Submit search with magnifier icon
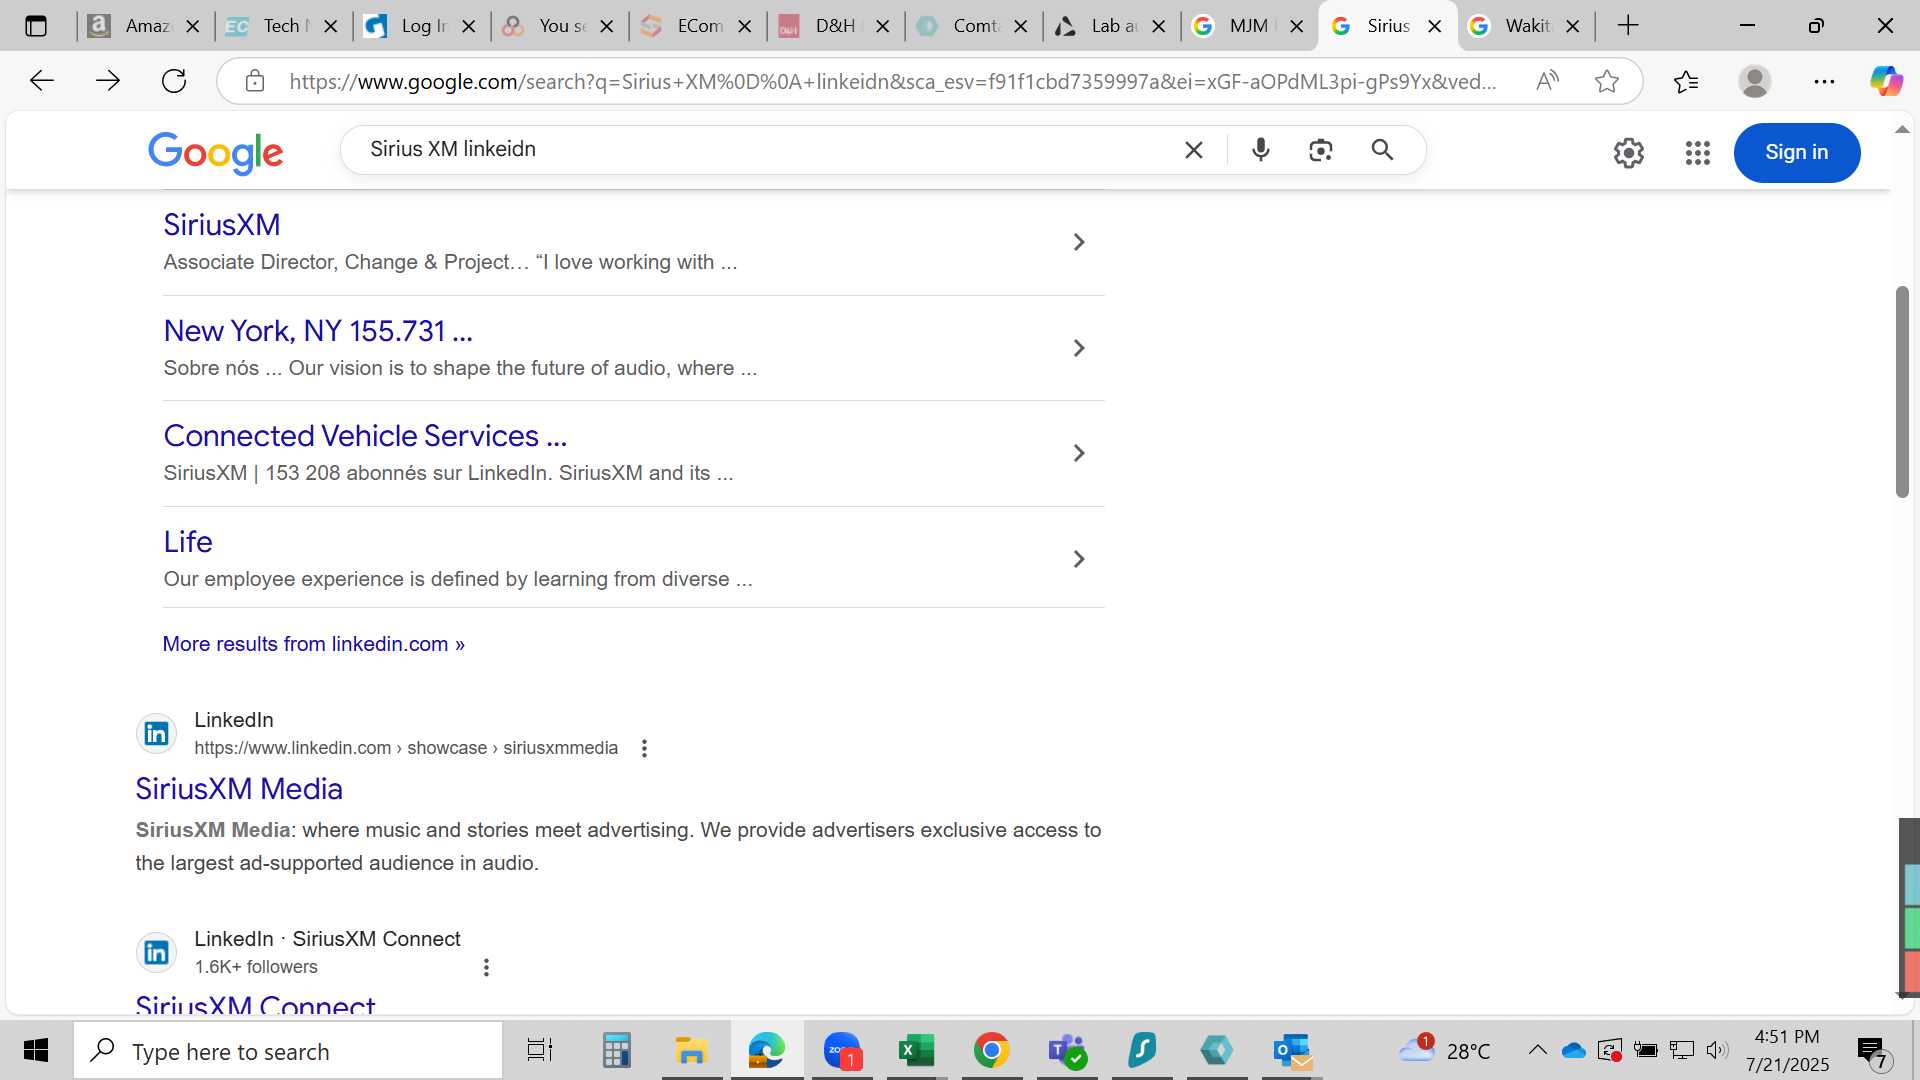The image size is (1920, 1080). [1382, 150]
